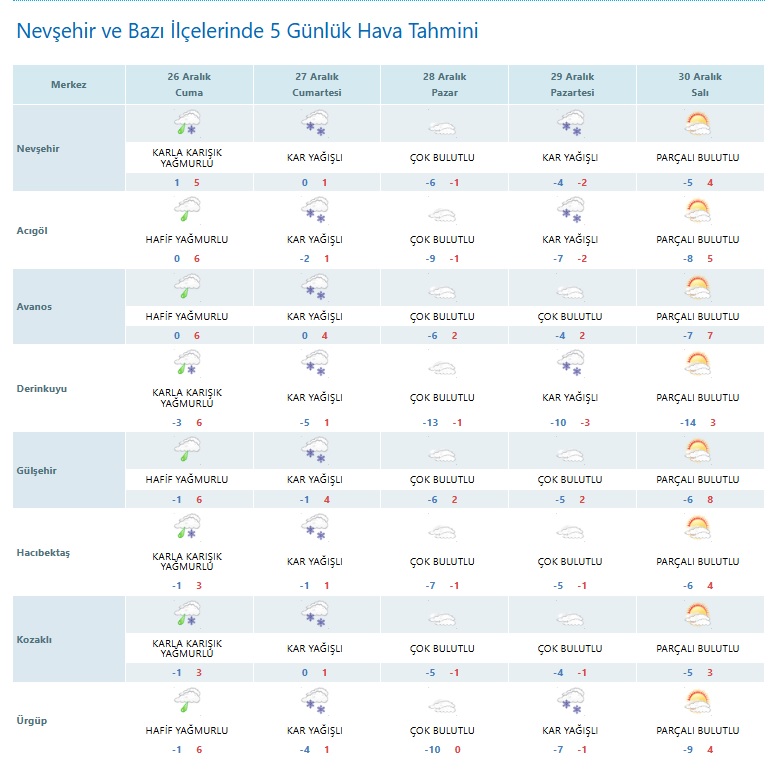Select the 28 Aralık Pazar column header

pos(442,84)
